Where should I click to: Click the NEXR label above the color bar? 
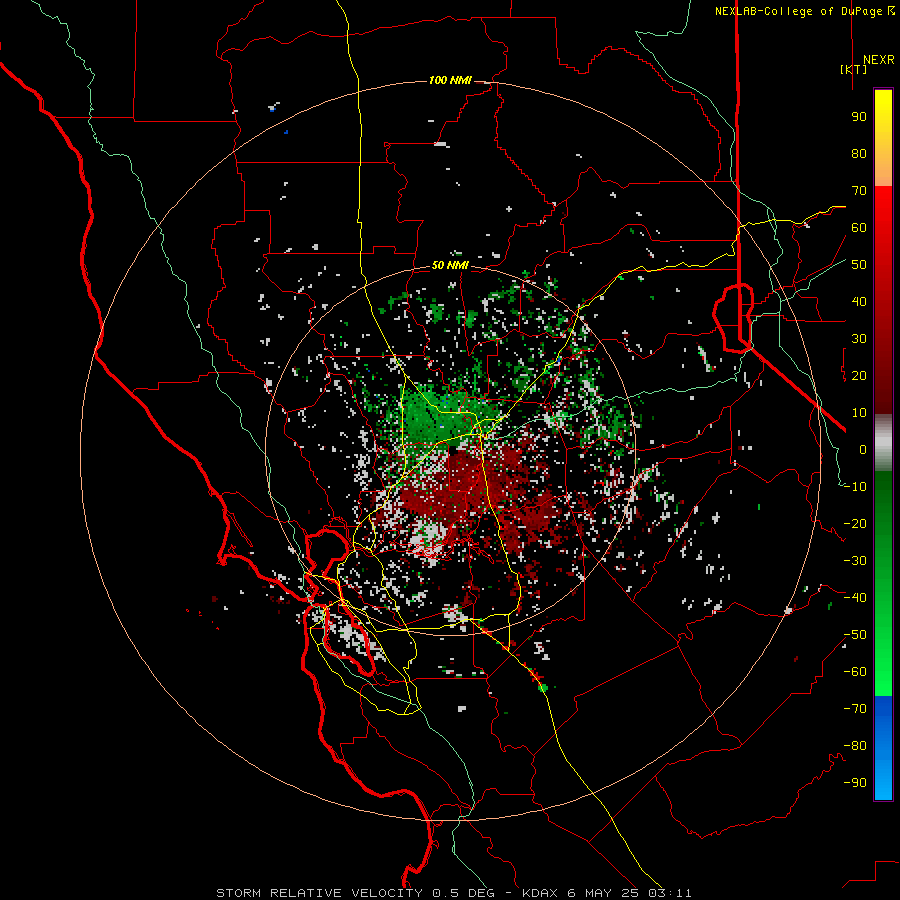point(879,60)
